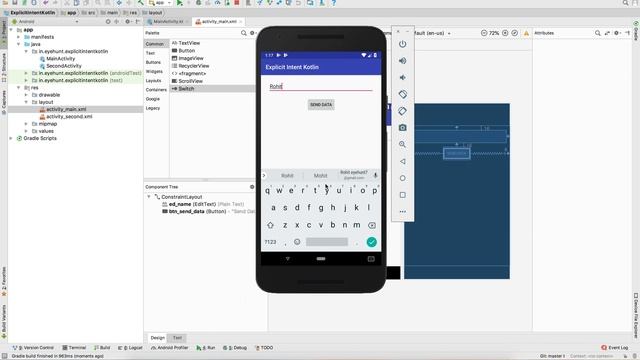Screen dimensions: 640x360
Task: Collapse the res folder
Action: 18,88
